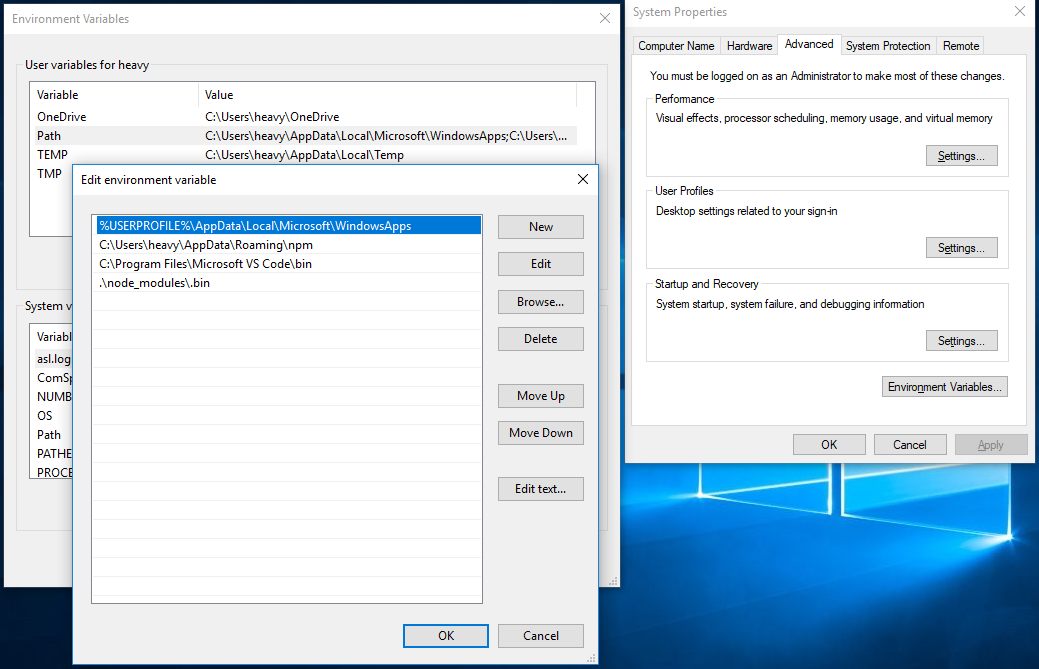Click Environment Variables... in System Properties
Screen dimensions: 1039x669
click(945, 387)
